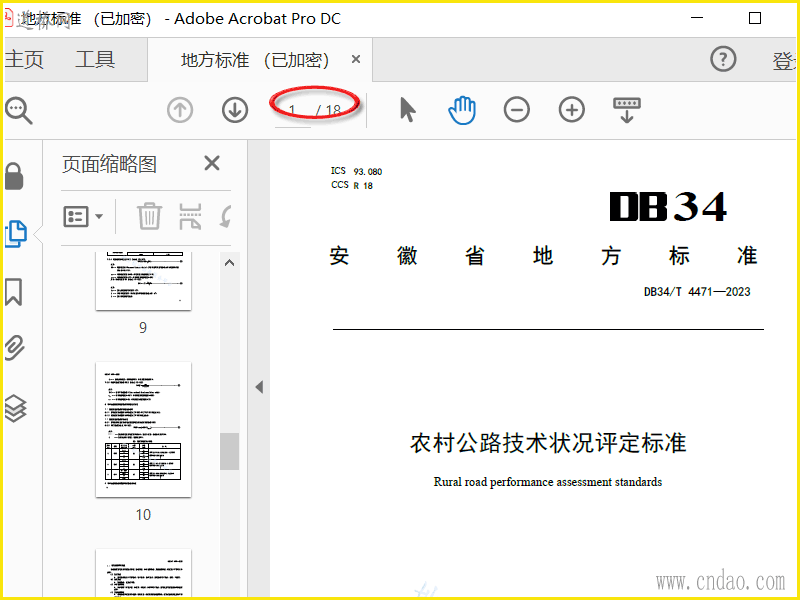Image resolution: width=800 pixels, height=600 pixels.
Task: Close the 页面缩略图 panel
Action: point(212,164)
